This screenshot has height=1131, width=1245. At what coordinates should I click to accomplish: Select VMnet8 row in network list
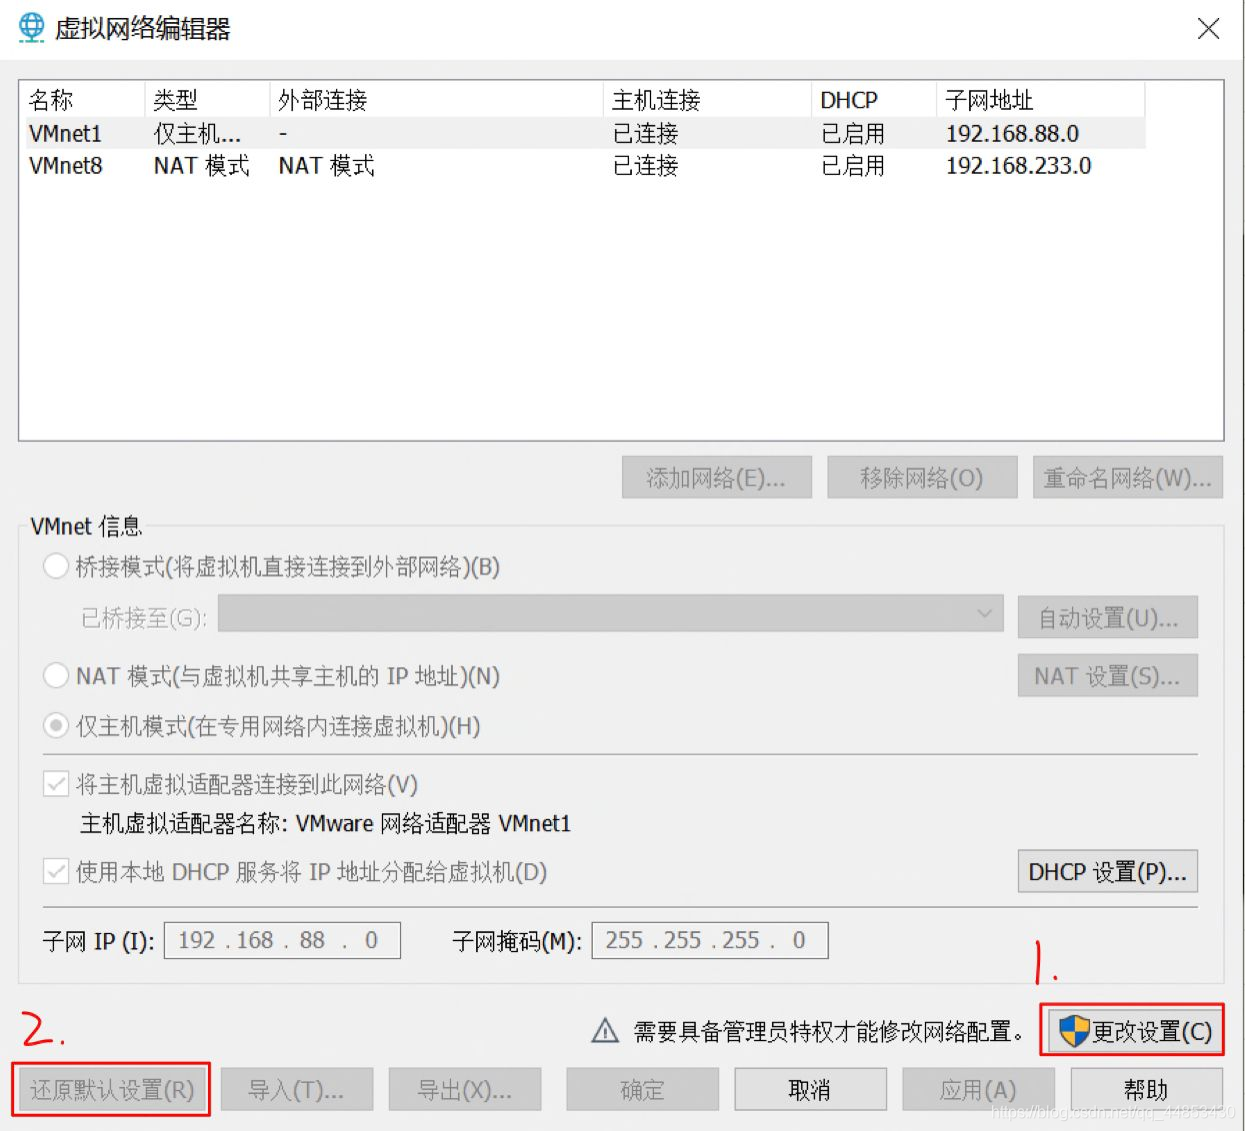click(585, 165)
